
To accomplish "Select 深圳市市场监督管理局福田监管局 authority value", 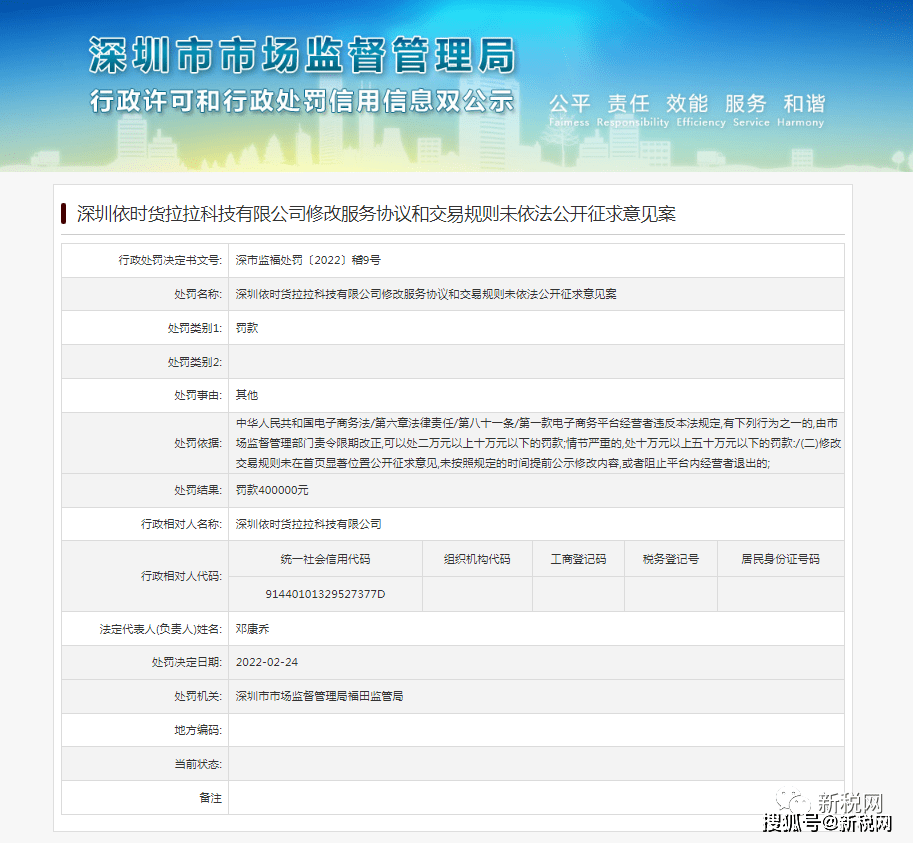I will pyautogui.click(x=319, y=696).
